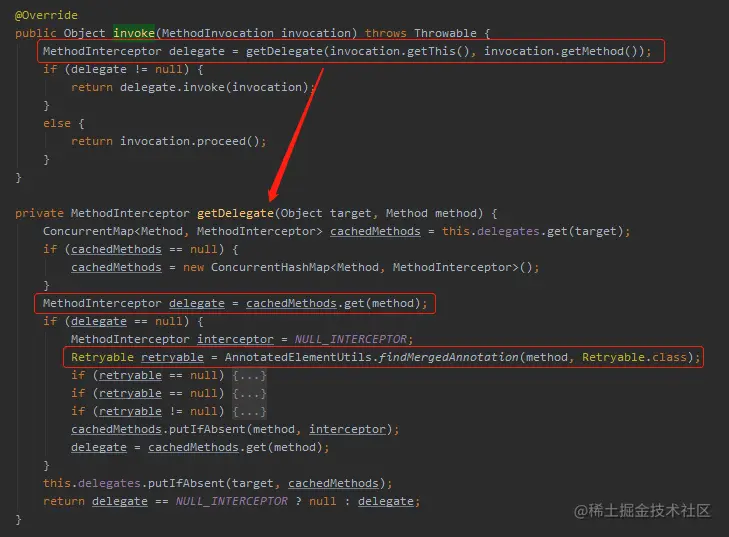Click the 'Object target' parameter
Viewport: 729px width, 537px height.
tap(326, 213)
